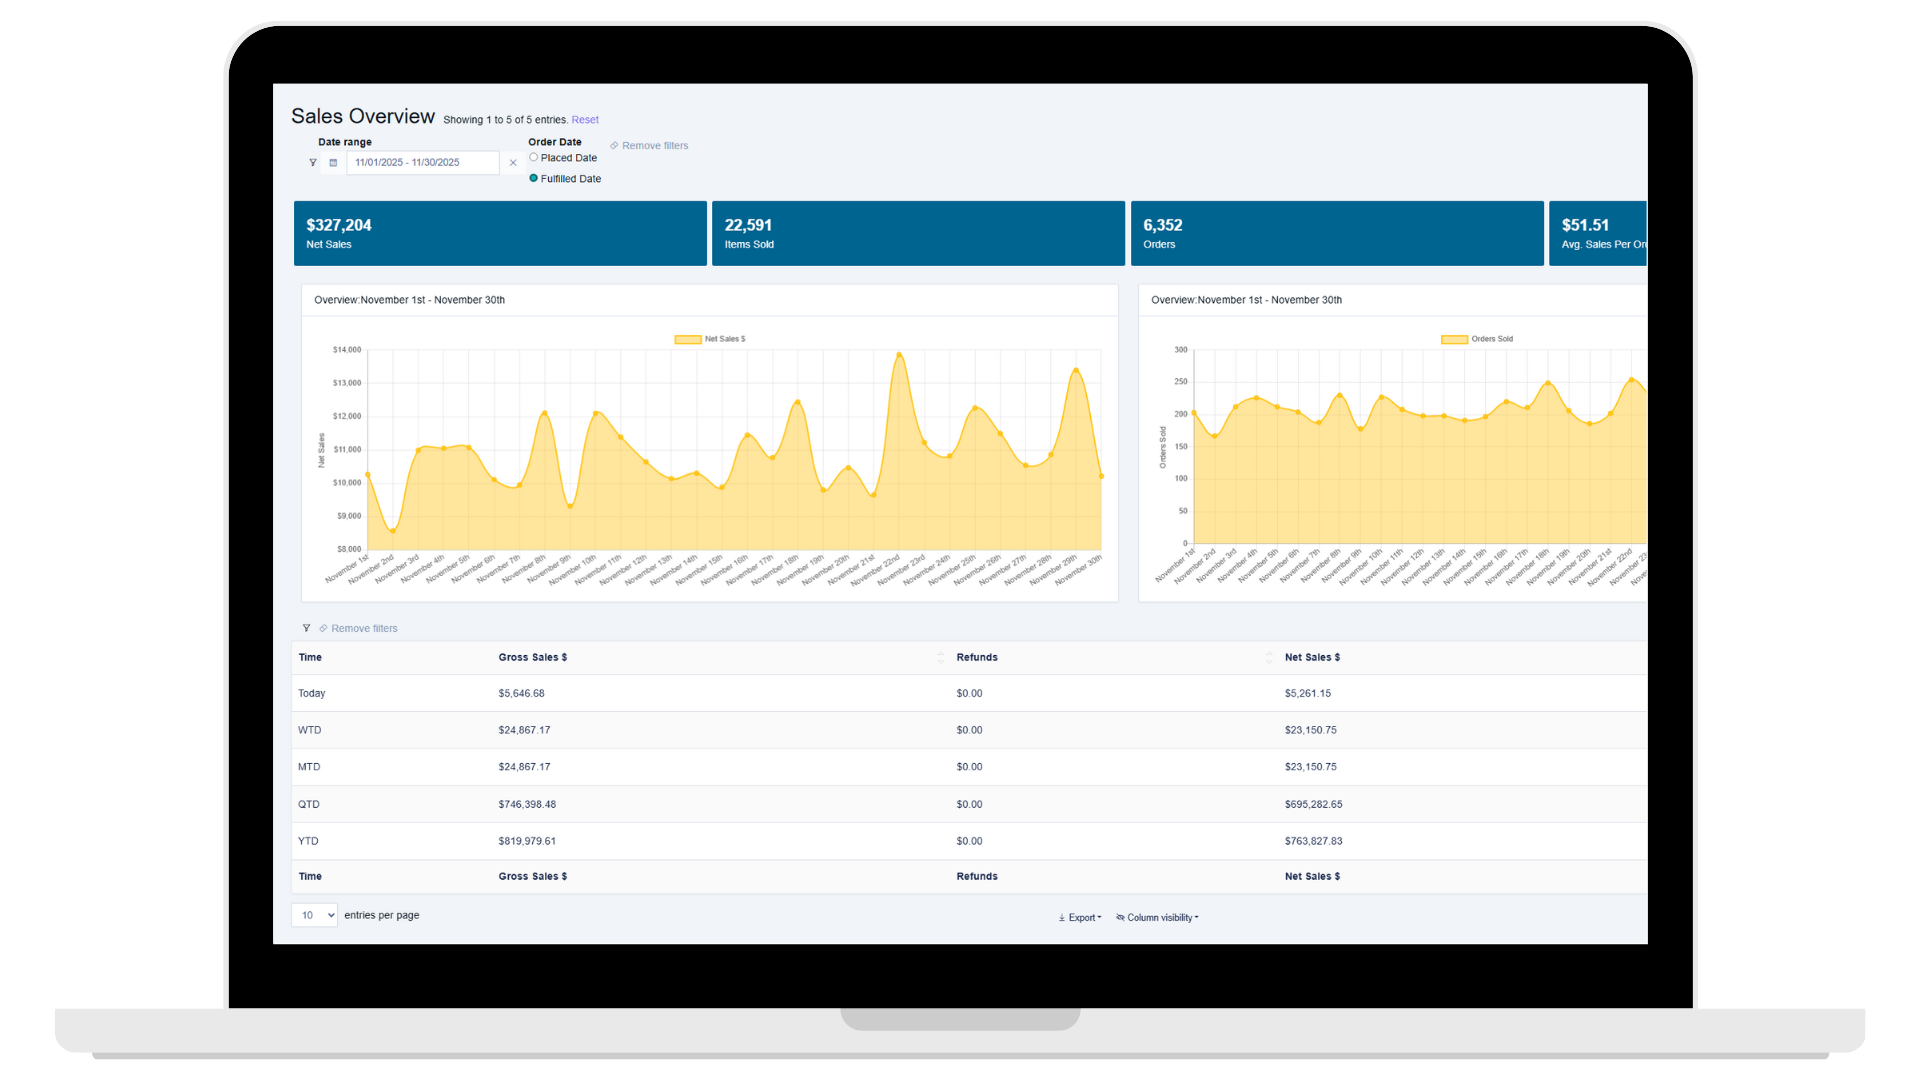Click the Reset link near entries count
Viewport: 1920px width, 1080px height.
coord(585,120)
